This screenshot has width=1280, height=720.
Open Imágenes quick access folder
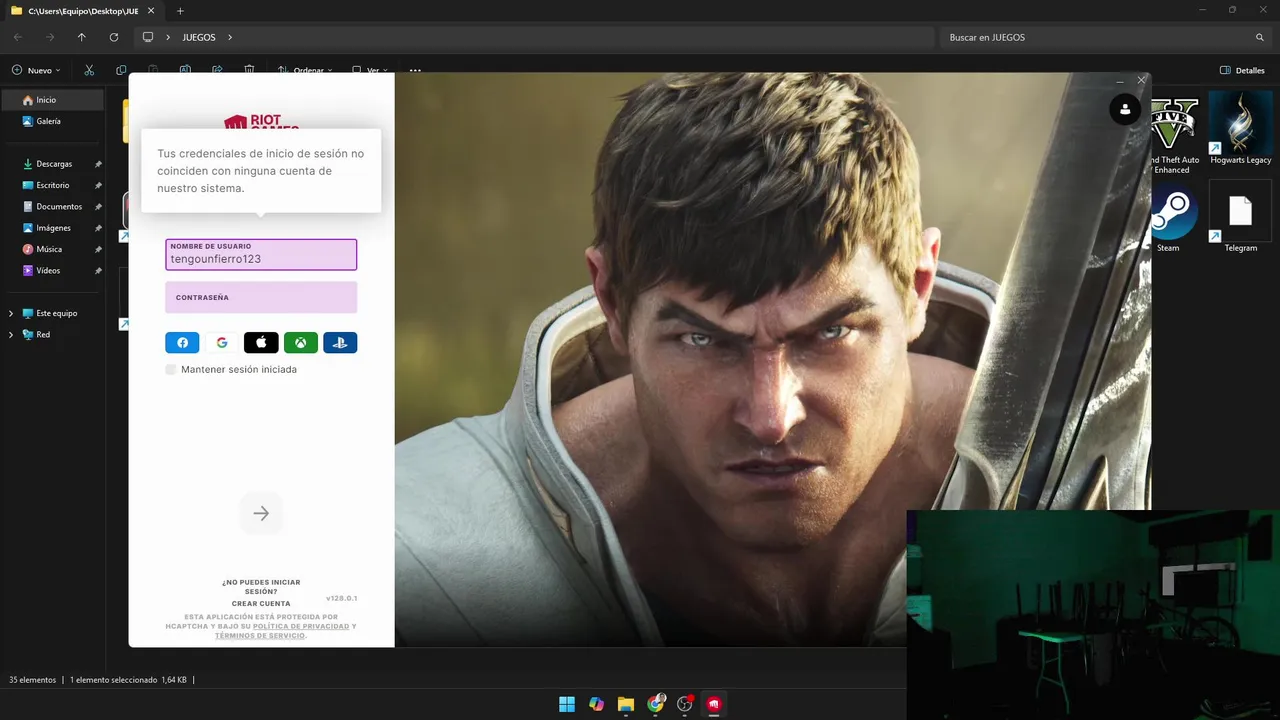54,228
